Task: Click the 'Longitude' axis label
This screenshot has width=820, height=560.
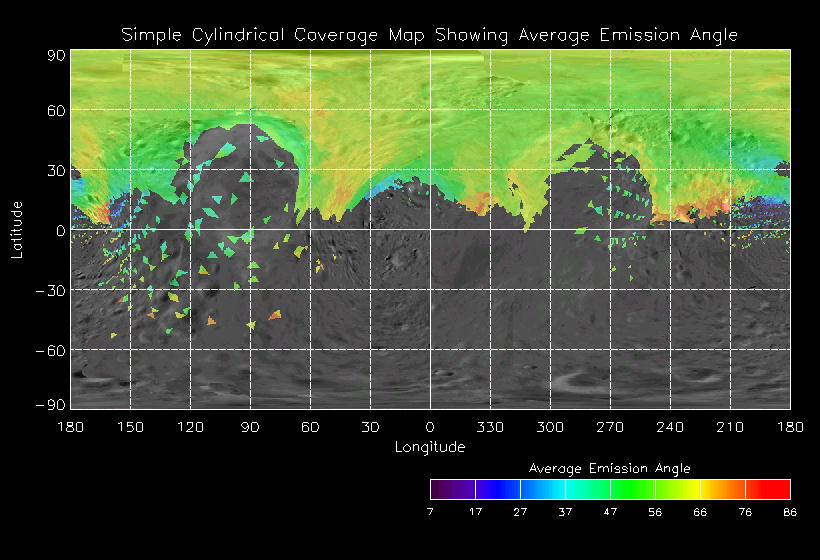Action: pyautogui.click(x=430, y=447)
